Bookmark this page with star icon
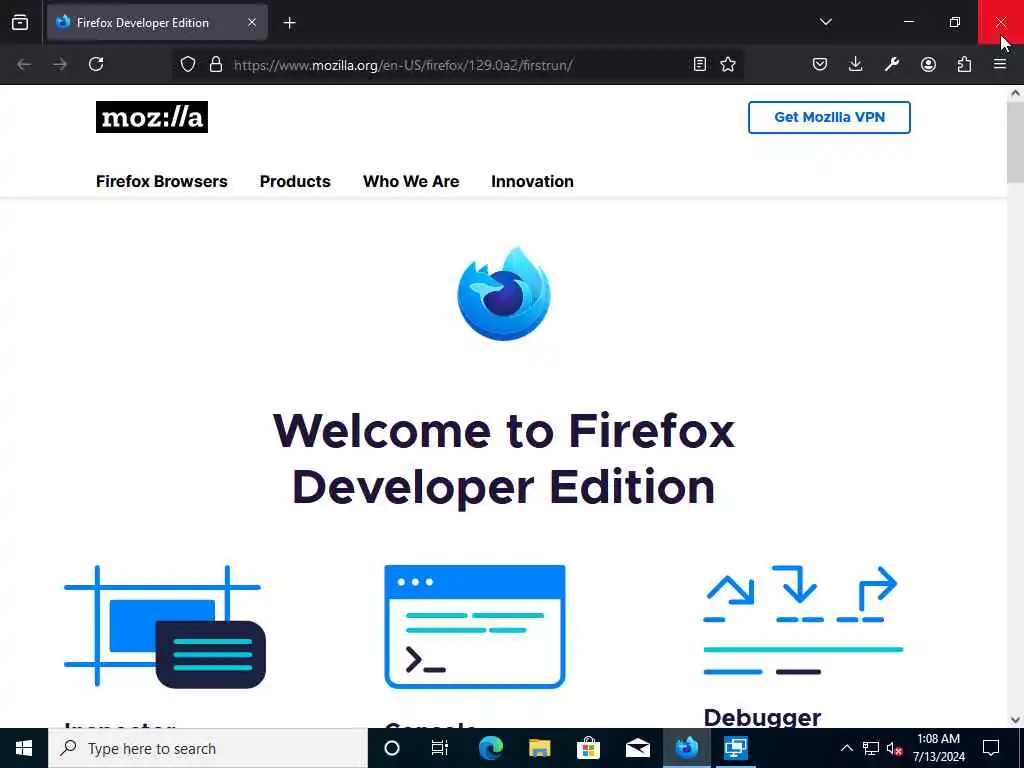Image resolution: width=1024 pixels, height=768 pixels. coord(728,64)
